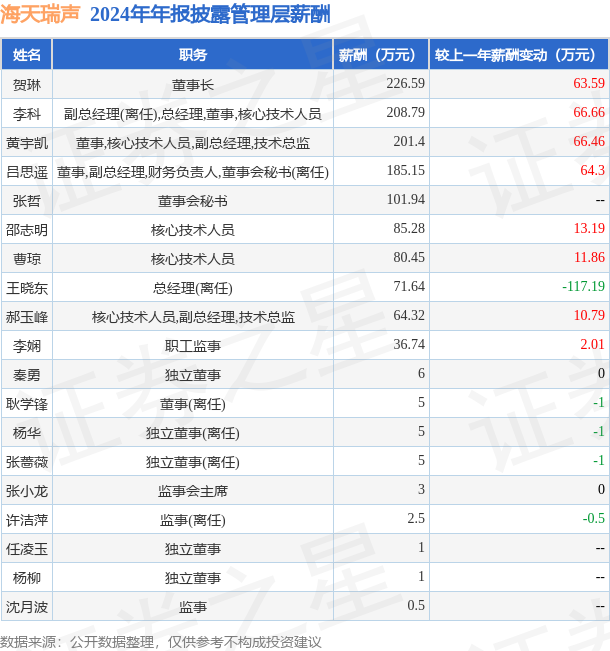This screenshot has width=610, height=651.
Task: Click salary value 101.94
Action: (x=405, y=199)
